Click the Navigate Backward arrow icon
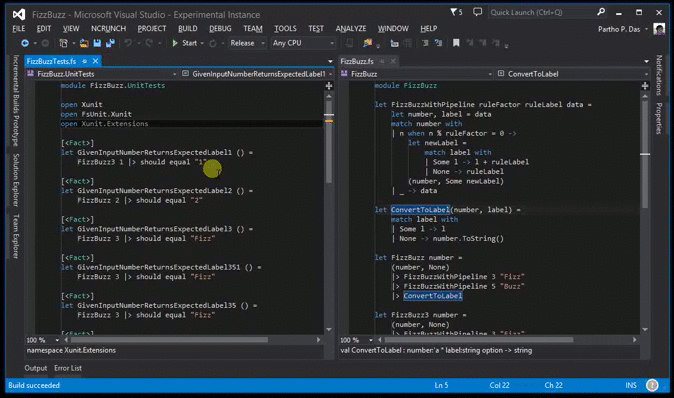 (x=25, y=43)
